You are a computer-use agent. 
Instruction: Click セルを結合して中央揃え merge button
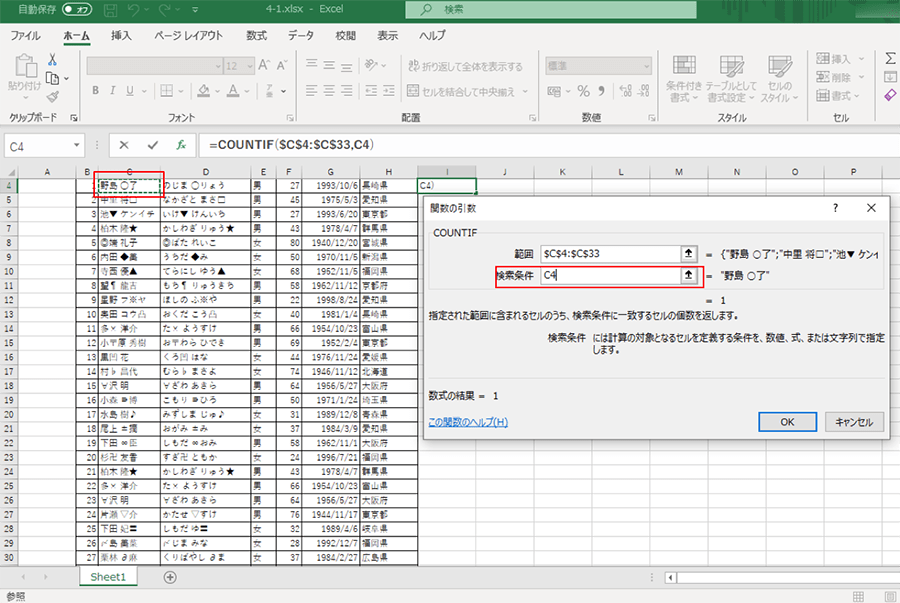(x=461, y=91)
